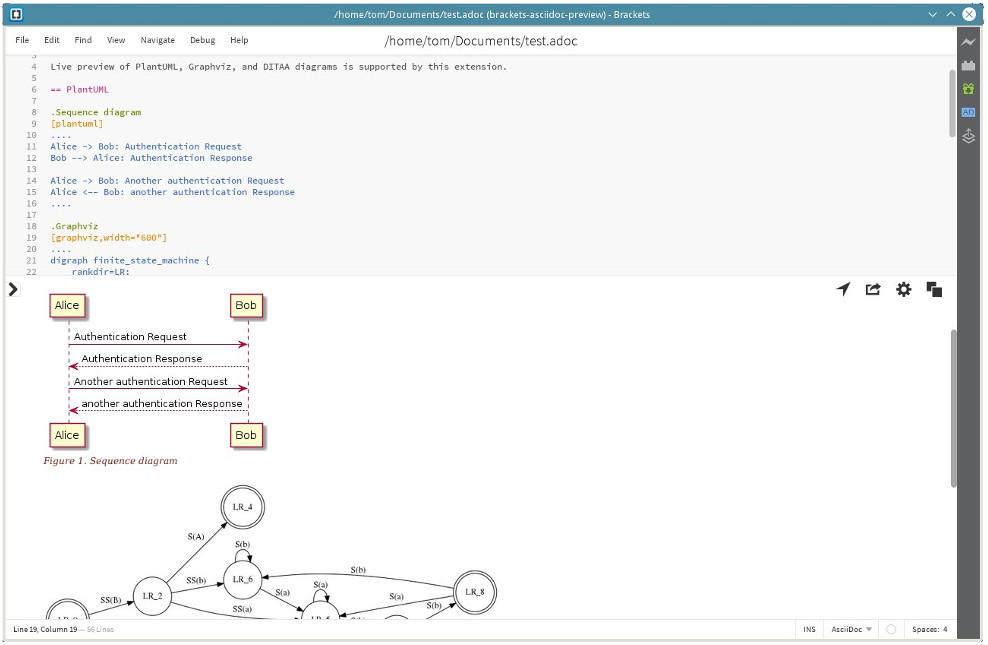Click the editor vertical scrollbar thumb

pyautogui.click(x=952, y=103)
